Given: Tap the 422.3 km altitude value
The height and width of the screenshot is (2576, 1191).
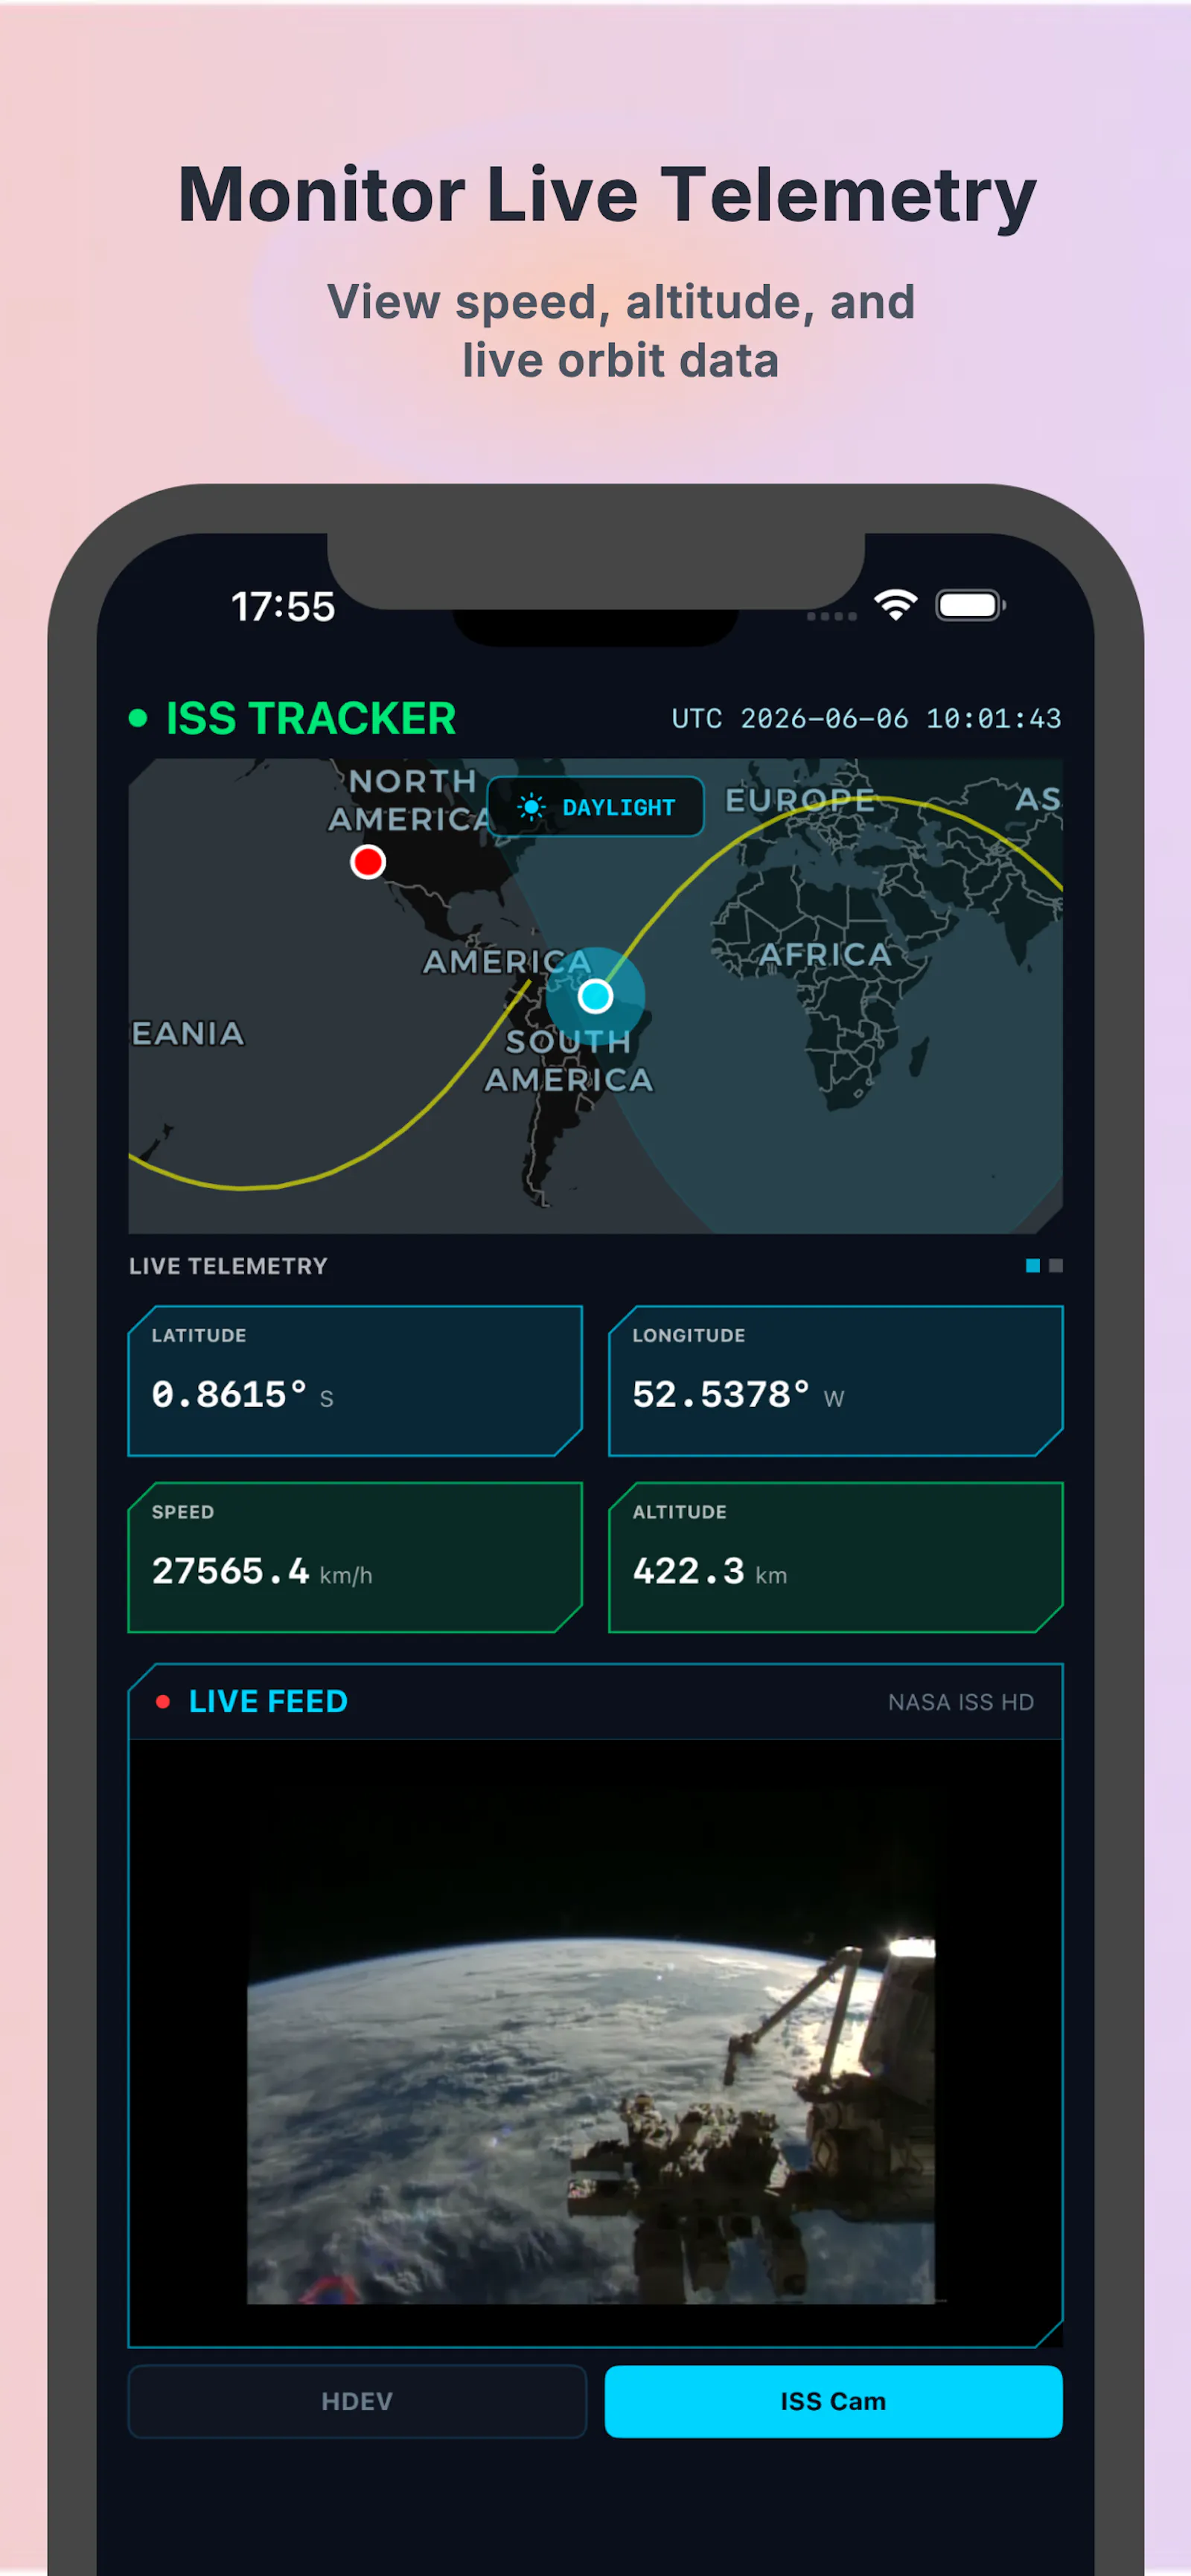Looking at the screenshot, I should point(710,1571).
